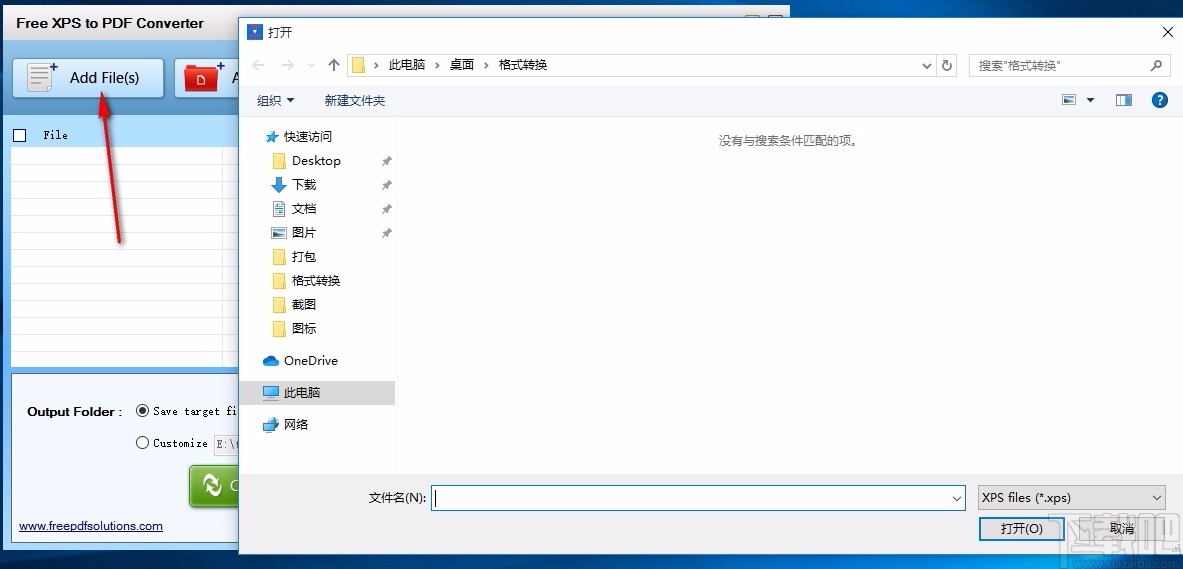Click the Customize output path field
The image size is (1183, 569).
(226, 444)
